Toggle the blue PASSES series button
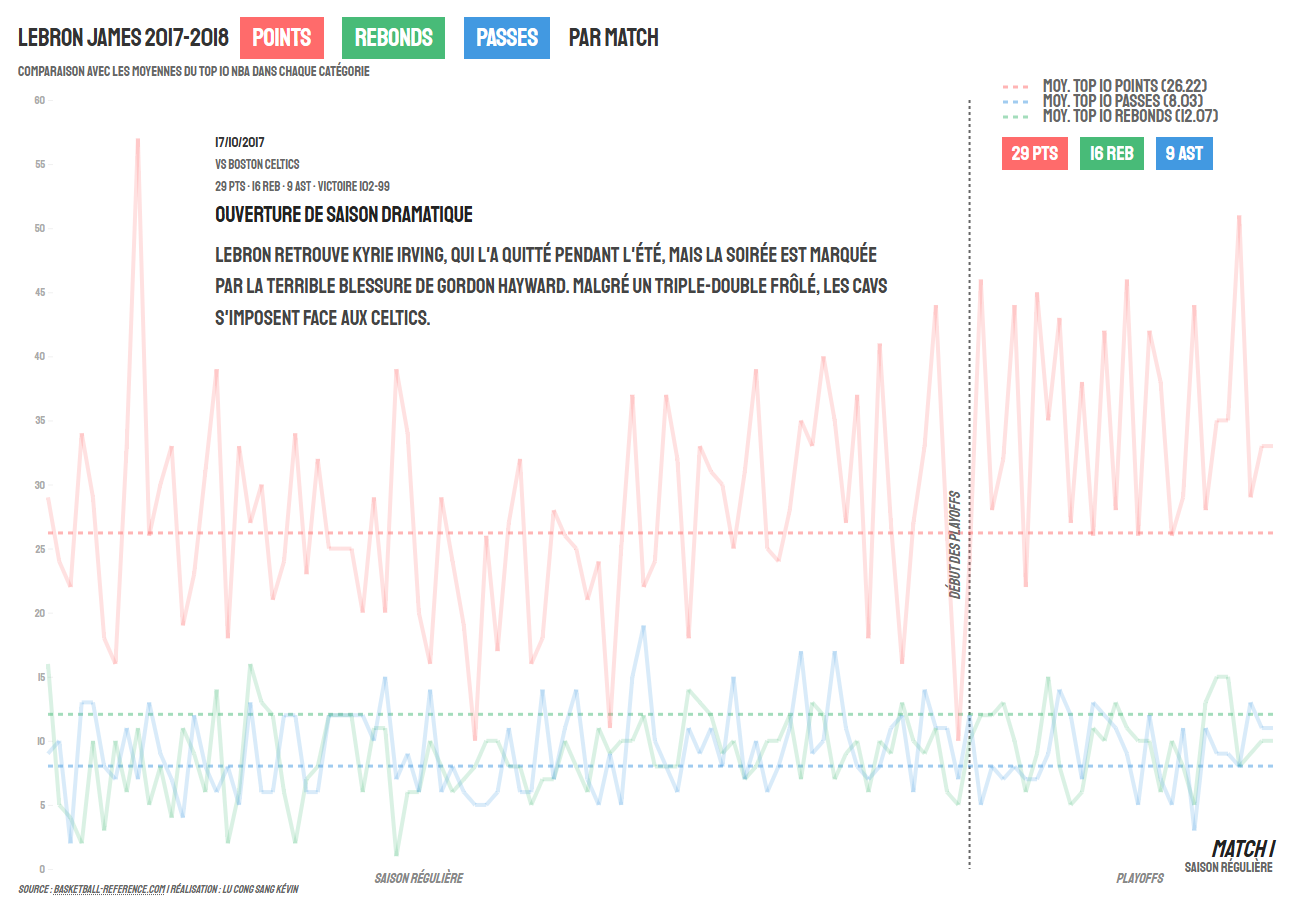The height and width of the screenshot is (904, 1312). 507,38
